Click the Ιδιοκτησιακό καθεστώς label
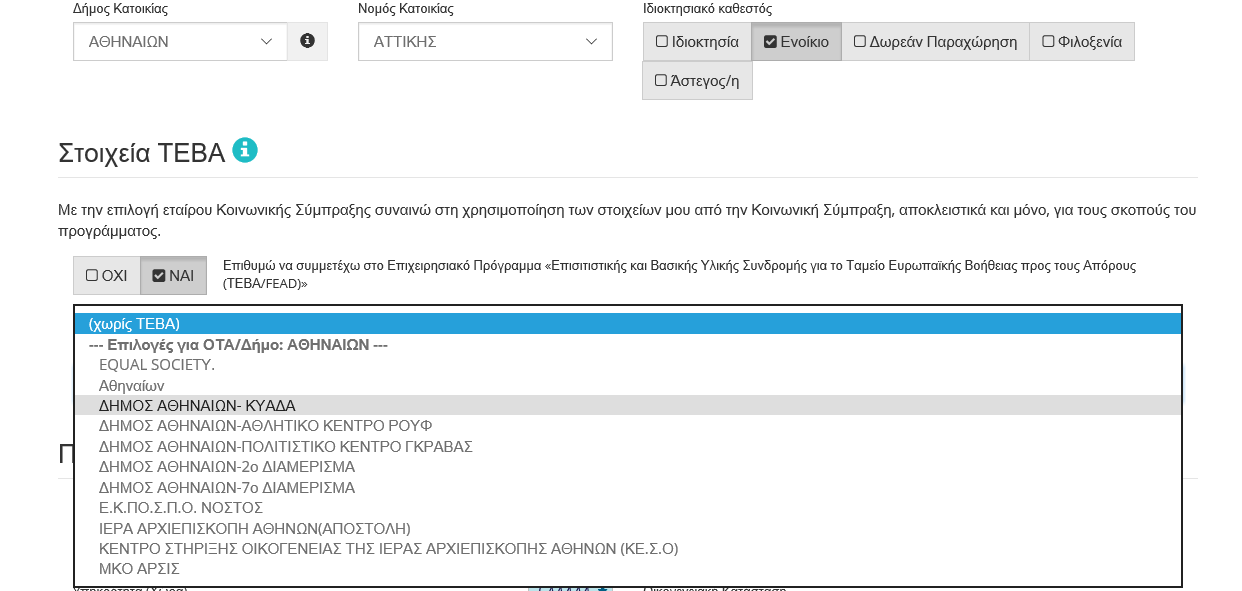1242x591 pixels. pos(707,9)
